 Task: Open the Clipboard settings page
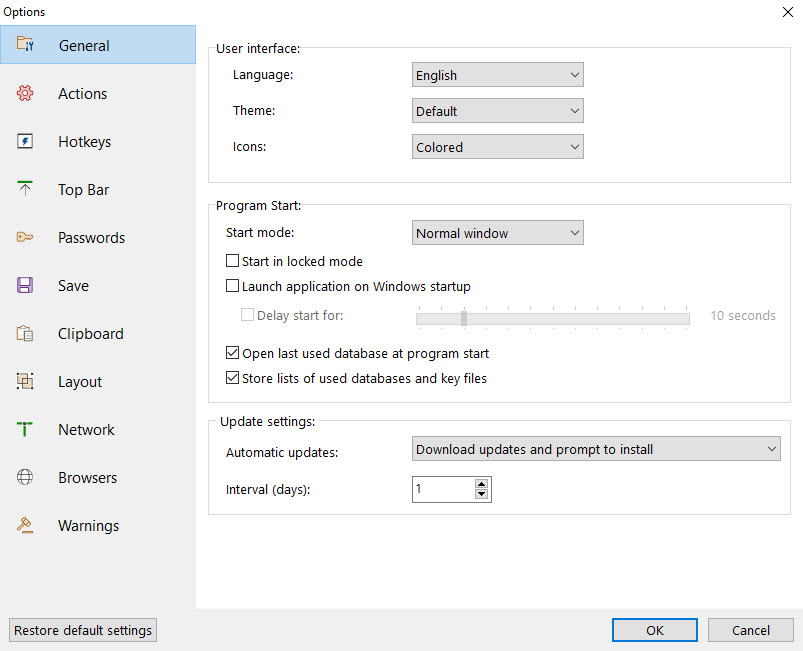coord(98,333)
